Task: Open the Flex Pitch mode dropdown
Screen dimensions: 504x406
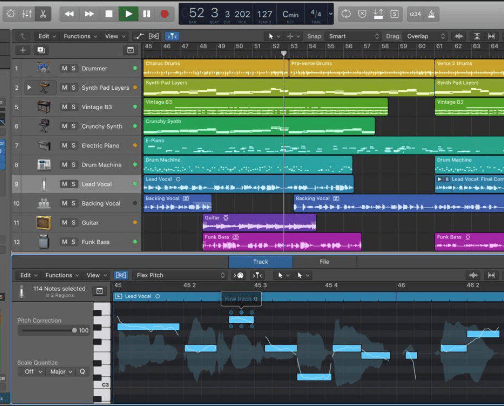Action: coord(180,275)
